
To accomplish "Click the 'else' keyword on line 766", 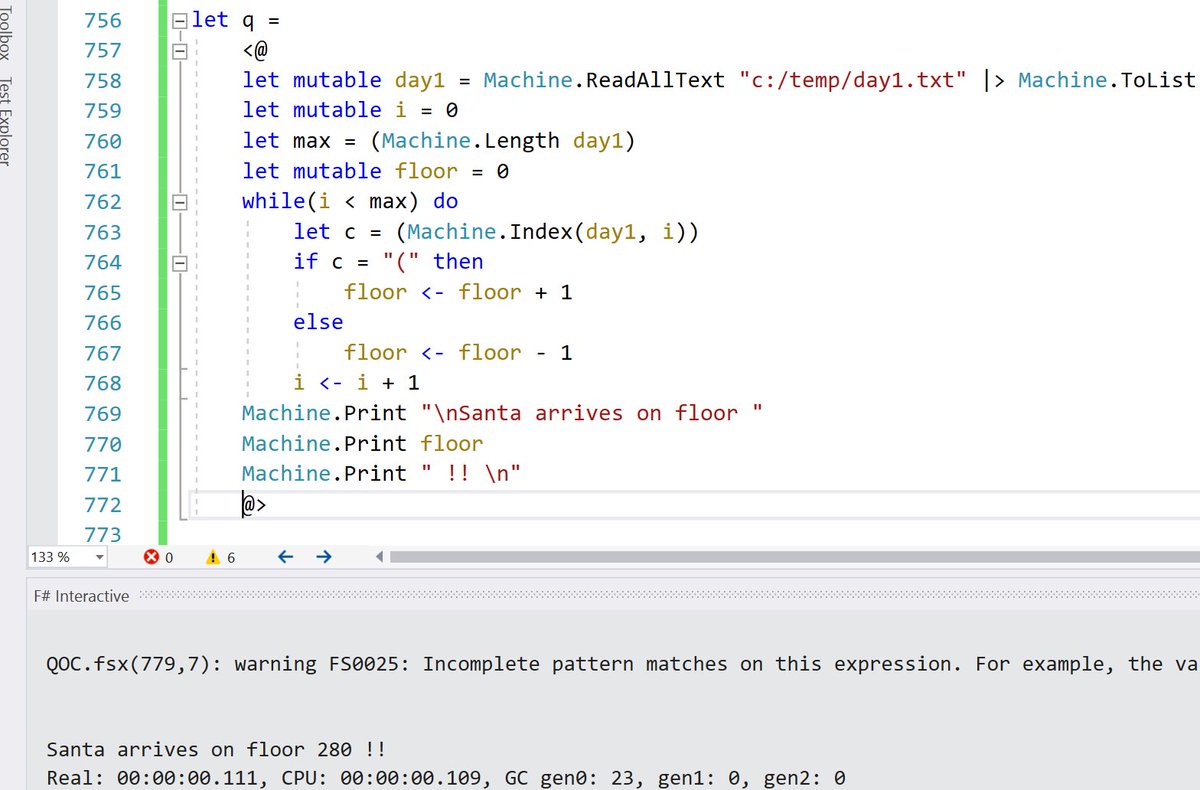I will (x=318, y=322).
